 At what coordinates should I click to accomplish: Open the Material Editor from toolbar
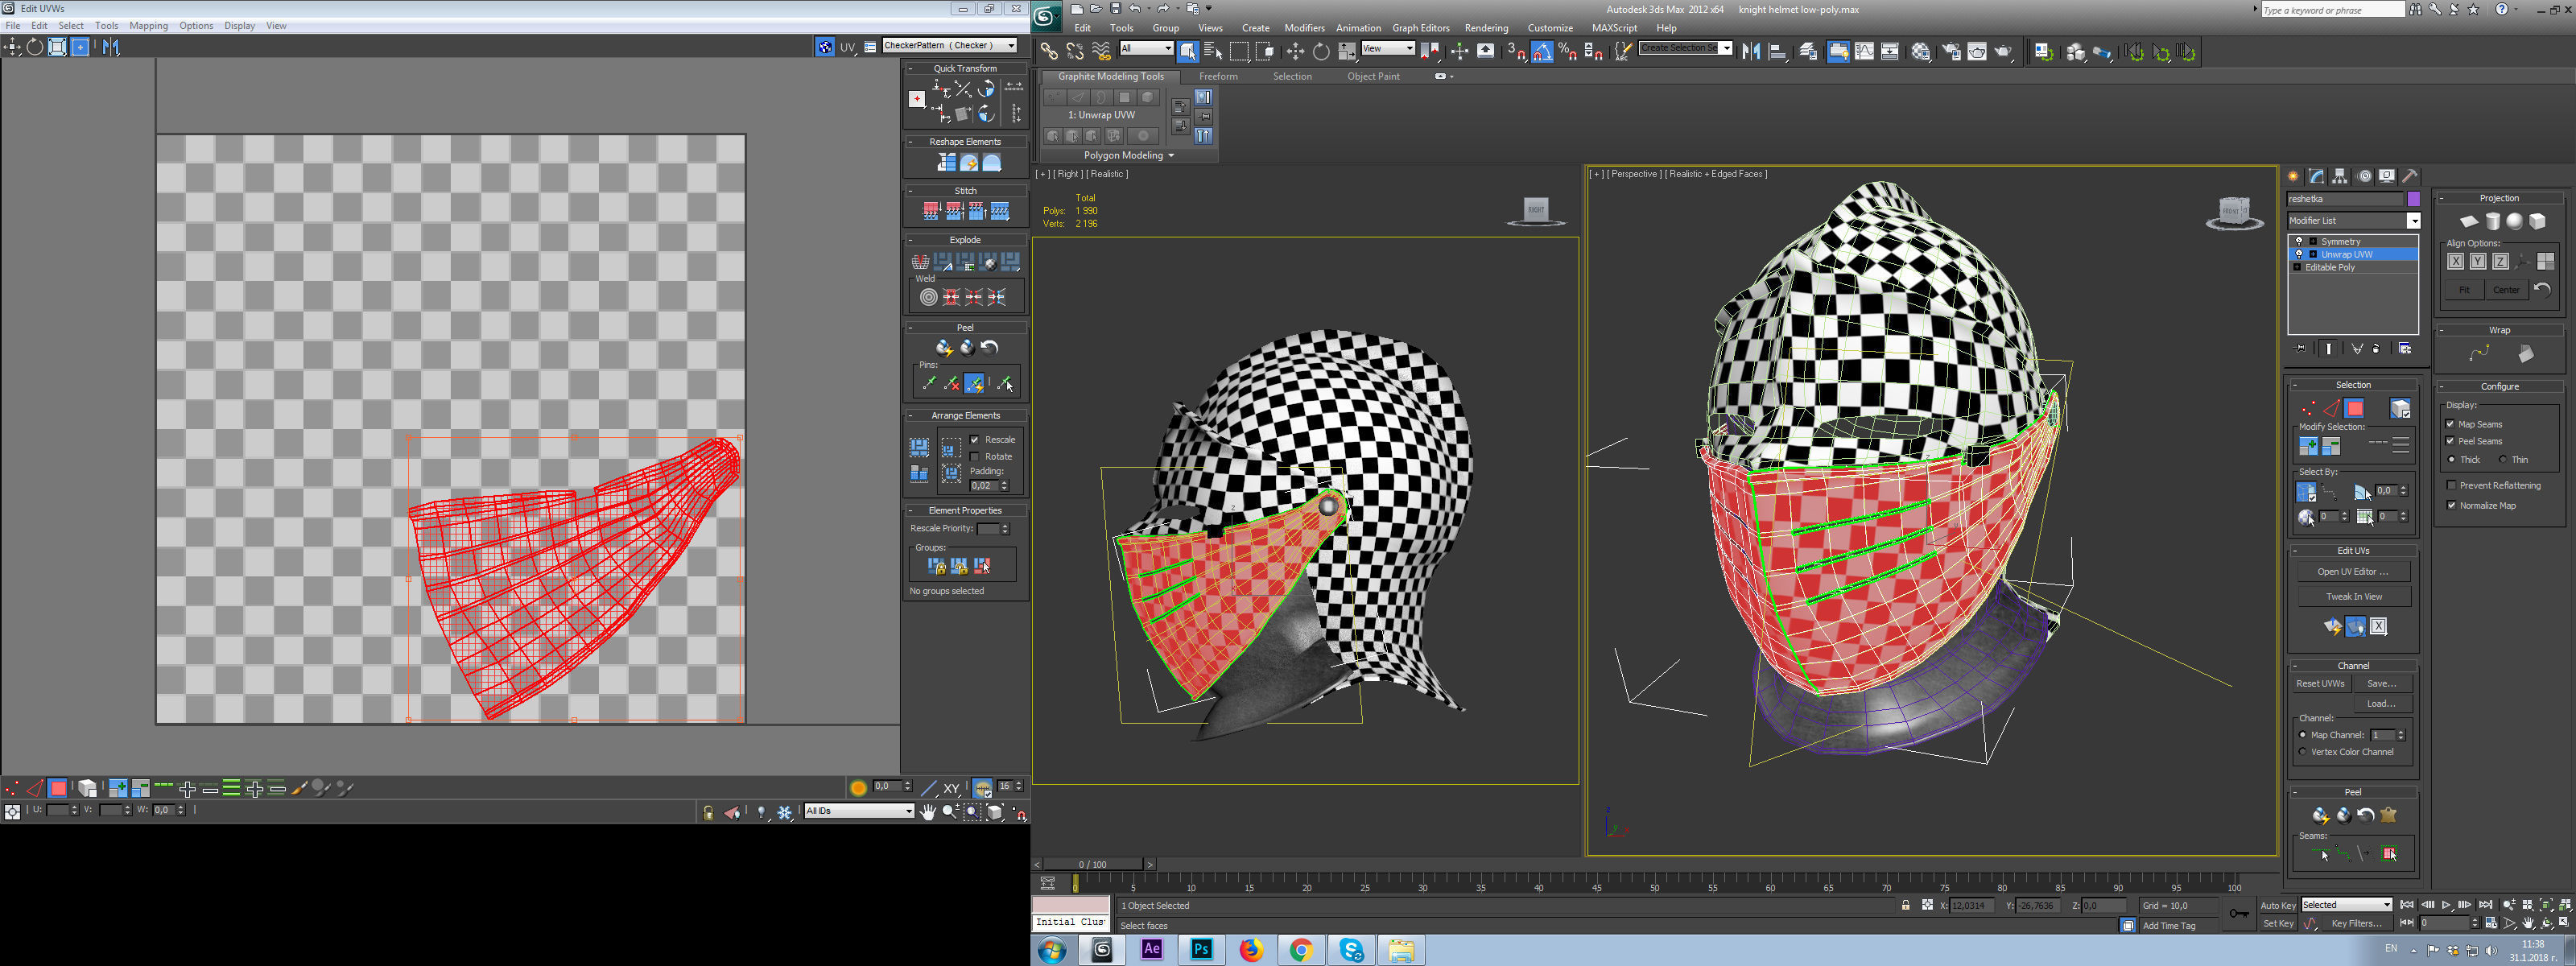pos(1921,51)
